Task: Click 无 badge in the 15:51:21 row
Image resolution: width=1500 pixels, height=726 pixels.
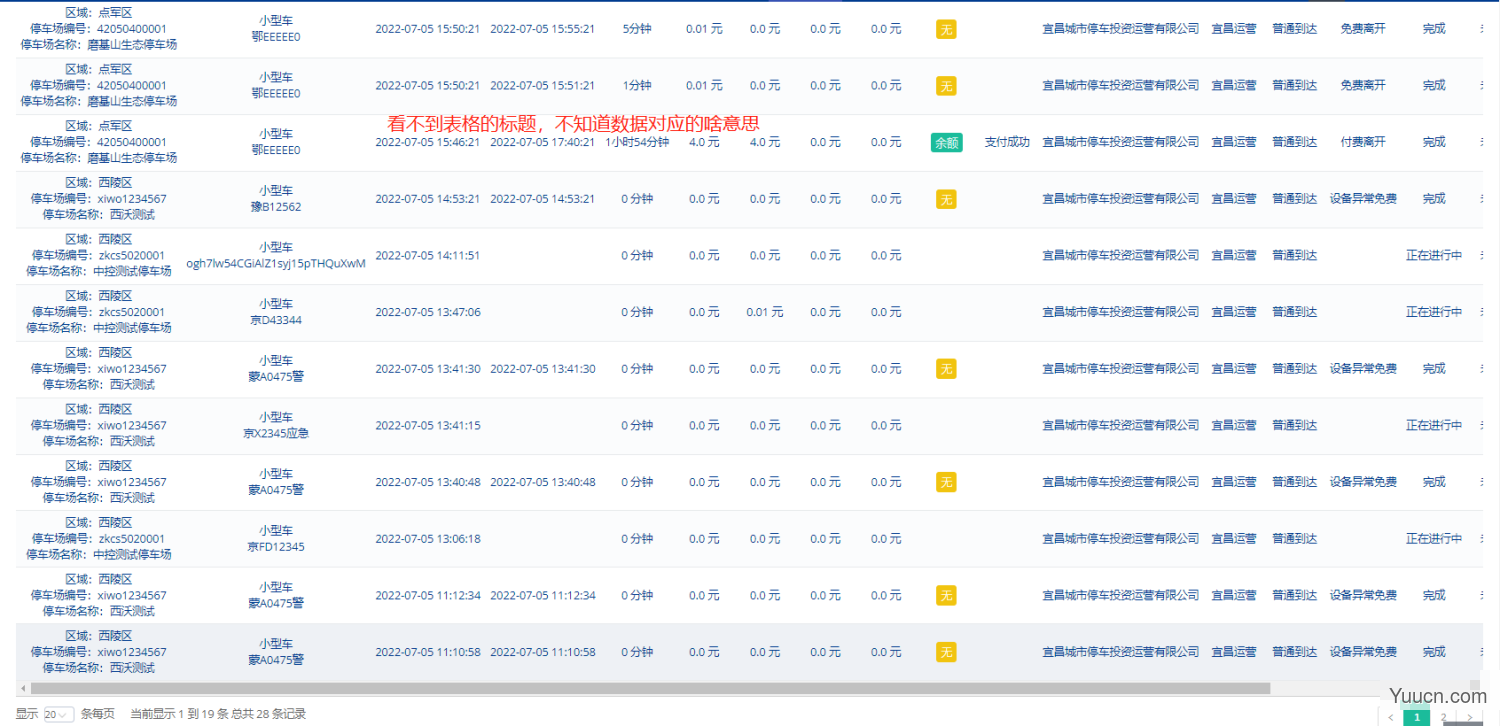Action: 946,86
